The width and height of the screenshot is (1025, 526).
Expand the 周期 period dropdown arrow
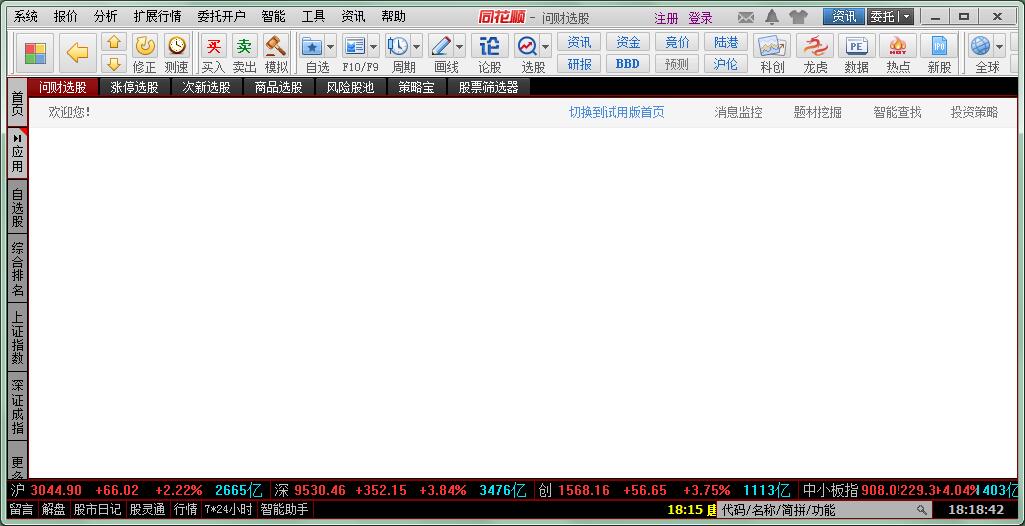point(417,47)
